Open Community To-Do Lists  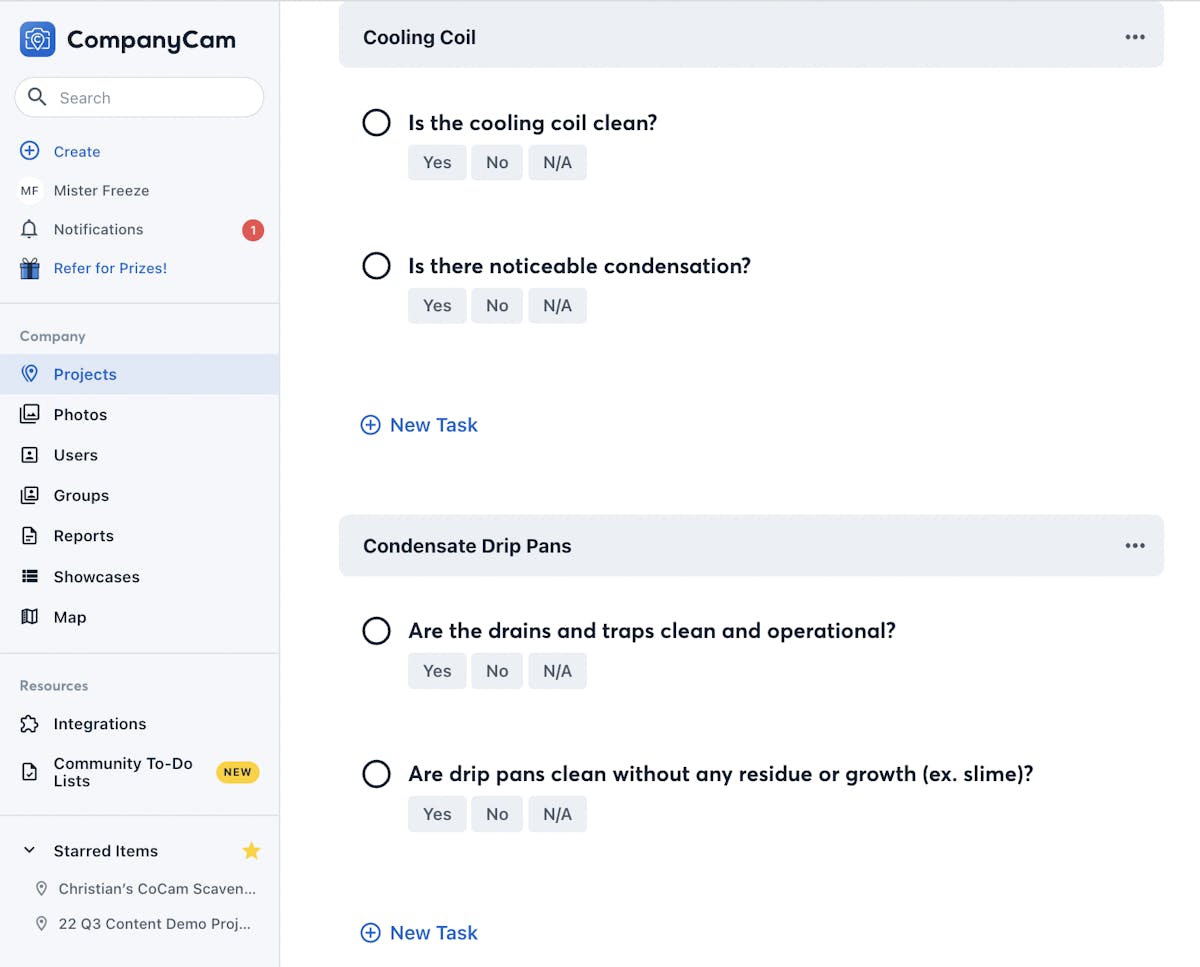tap(123, 772)
